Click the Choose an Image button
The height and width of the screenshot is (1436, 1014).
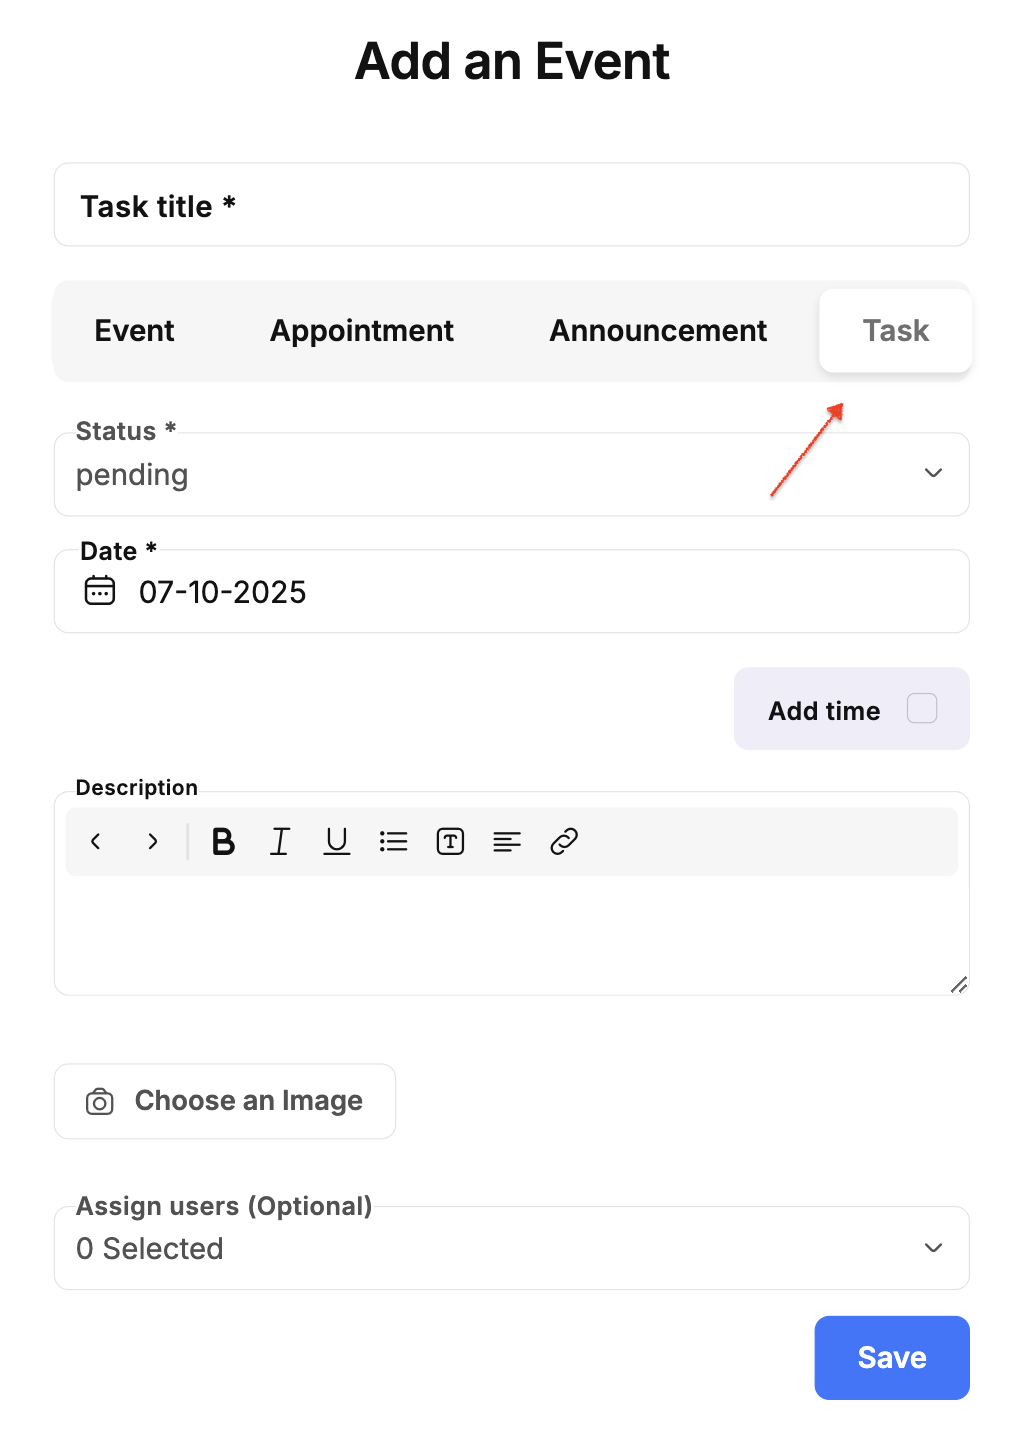tap(225, 1101)
